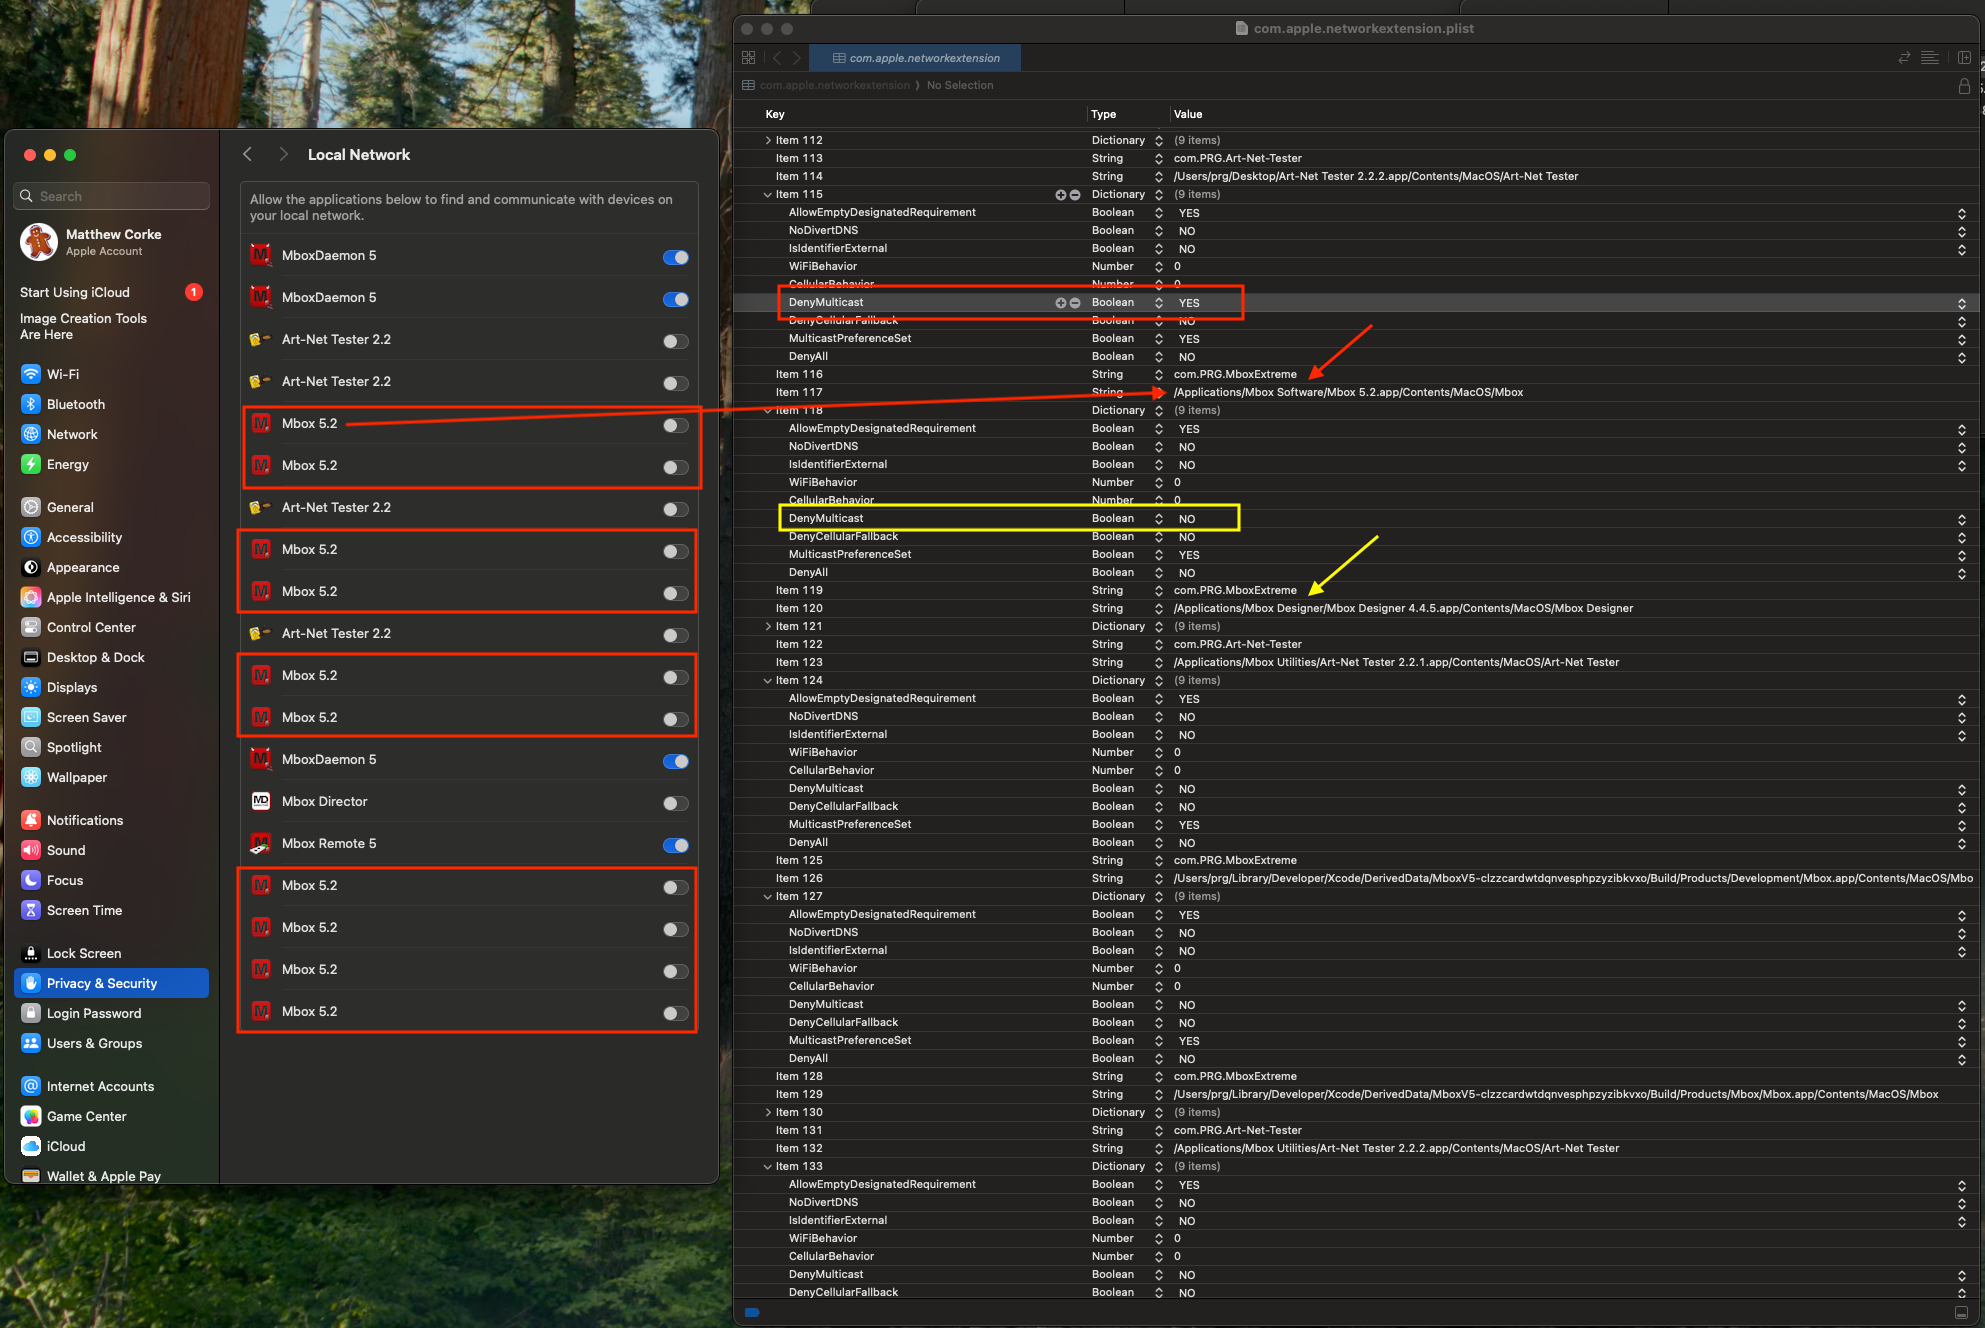Click the related items grid icon in Xcode
This screenshot has height=1328, width=1985.
(748, 58)
